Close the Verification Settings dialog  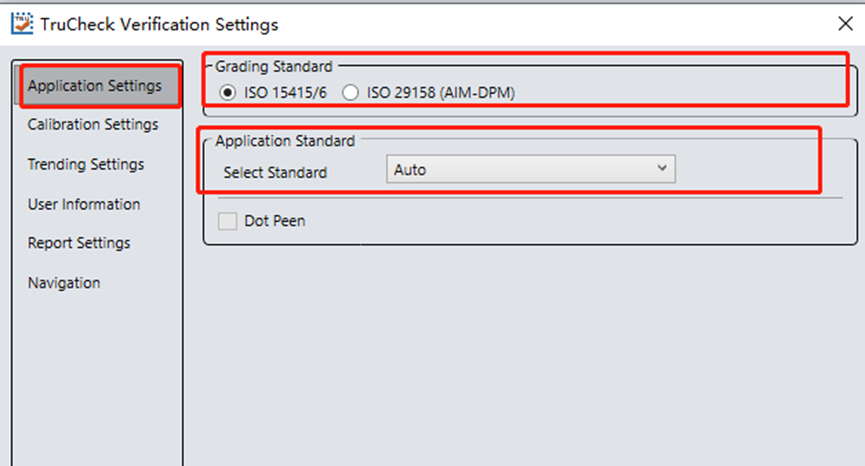[x=843, y=24]
